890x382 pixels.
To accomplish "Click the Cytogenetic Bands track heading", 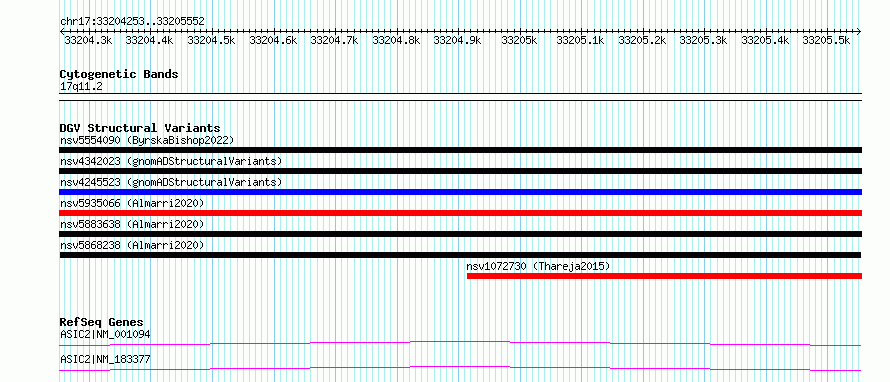I will tap(119, 74).
